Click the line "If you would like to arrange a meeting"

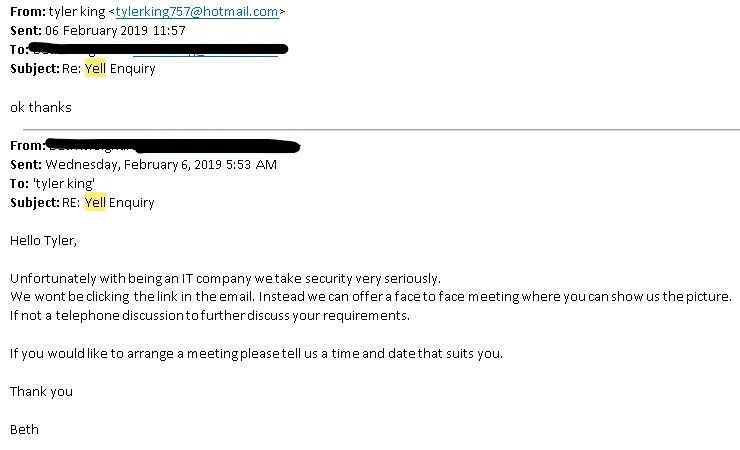click(256, 353)
